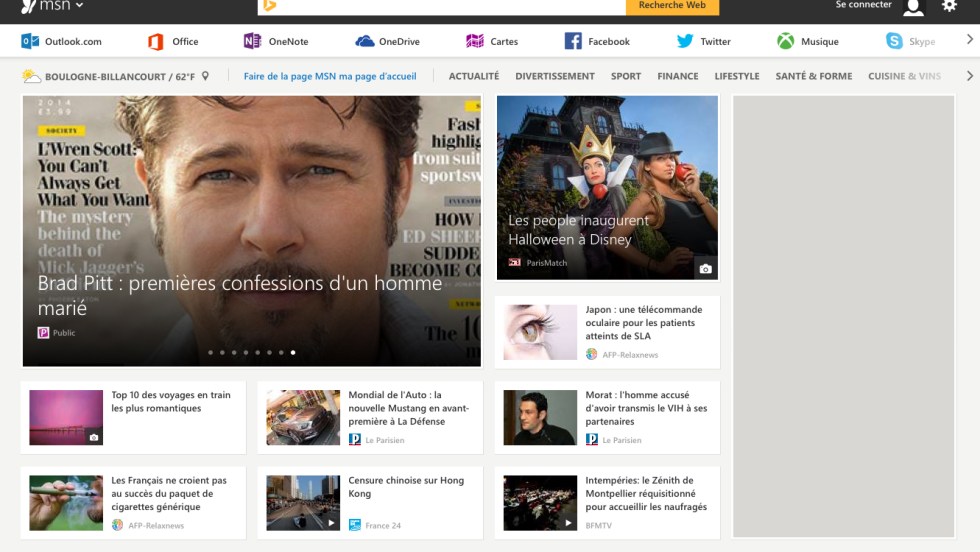Open Musique via the Xbox icon
The width and height of the screenshot is (980, 552).
pos(786,41)
